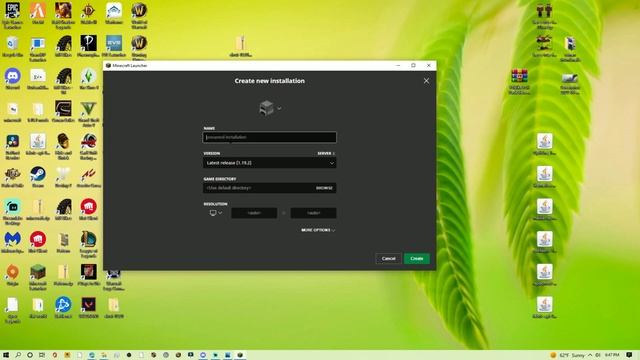Expand More Options in the installation dialog

[318, 230]
